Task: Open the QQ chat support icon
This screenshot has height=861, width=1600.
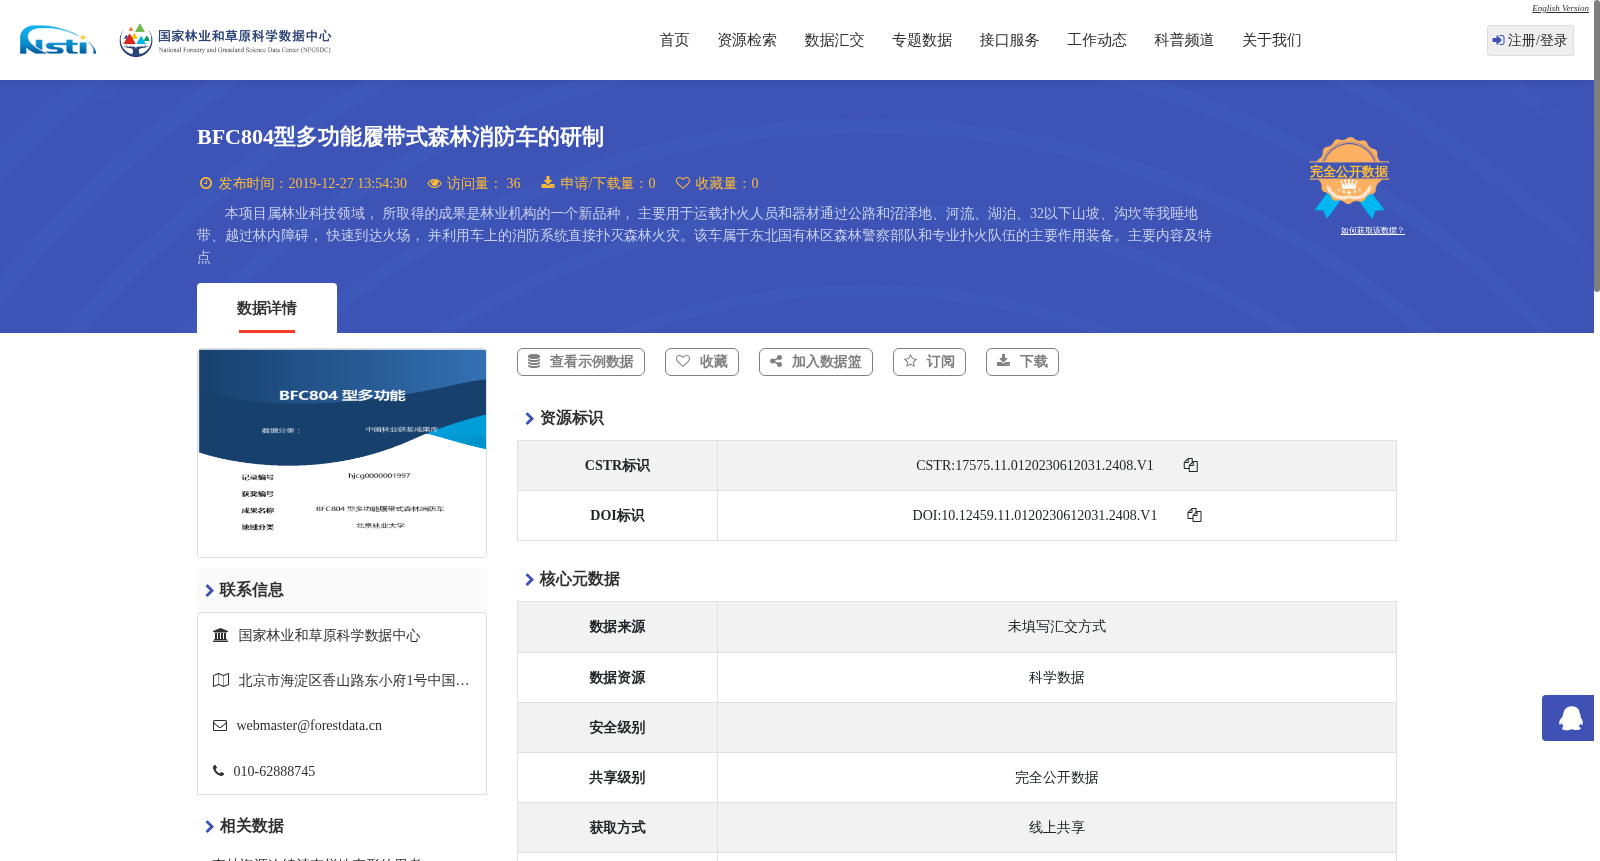Action: (x=1570, y=718)
